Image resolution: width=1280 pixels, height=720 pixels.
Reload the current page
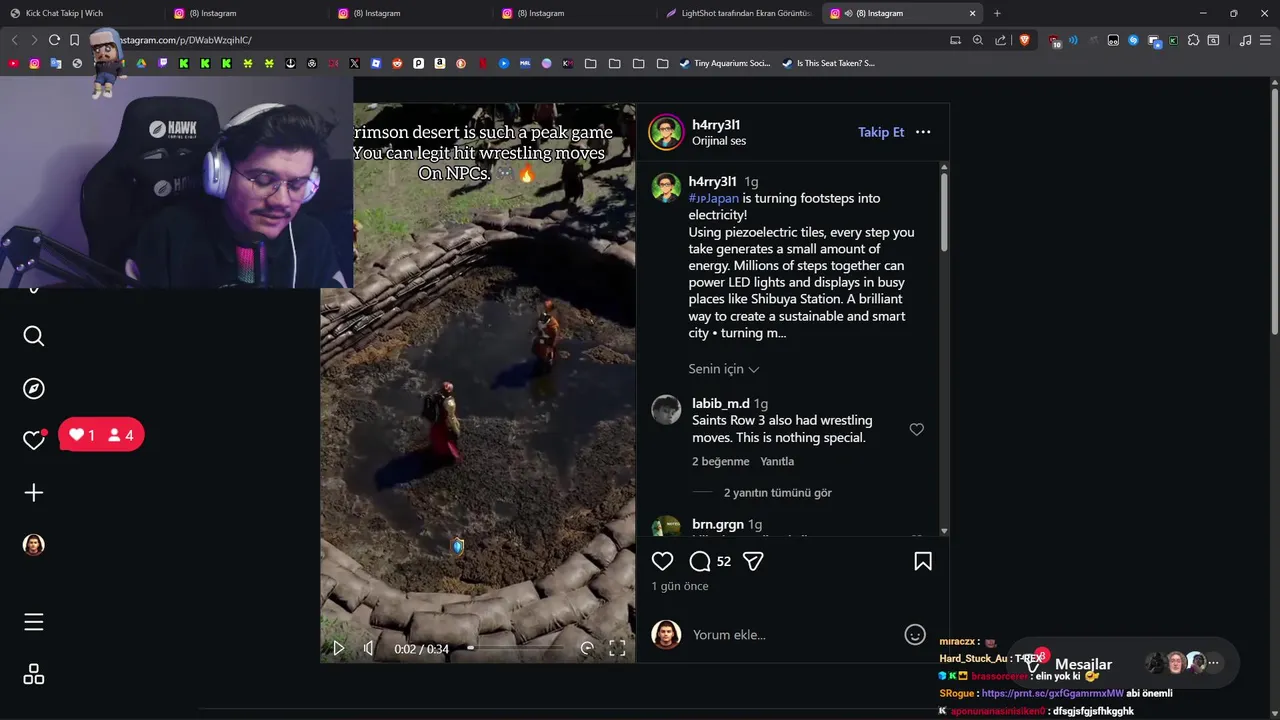(54, 40)
